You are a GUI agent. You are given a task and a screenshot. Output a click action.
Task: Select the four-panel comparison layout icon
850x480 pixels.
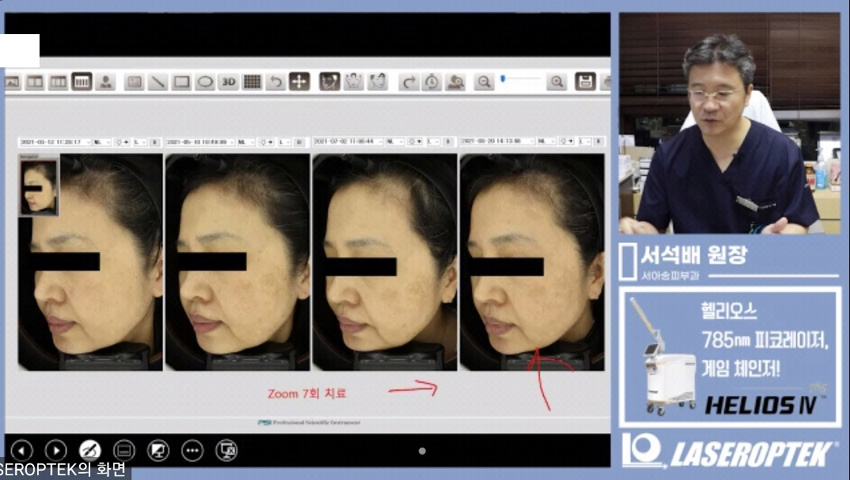pos(82,82)
